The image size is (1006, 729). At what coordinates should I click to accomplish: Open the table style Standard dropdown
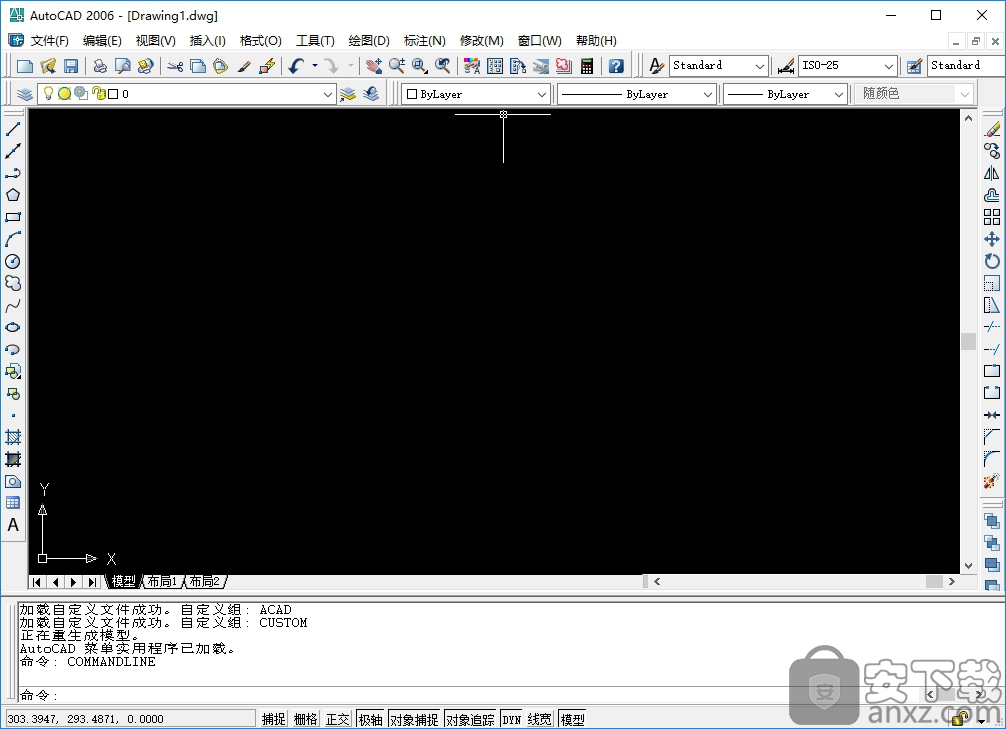pos(966,65)
